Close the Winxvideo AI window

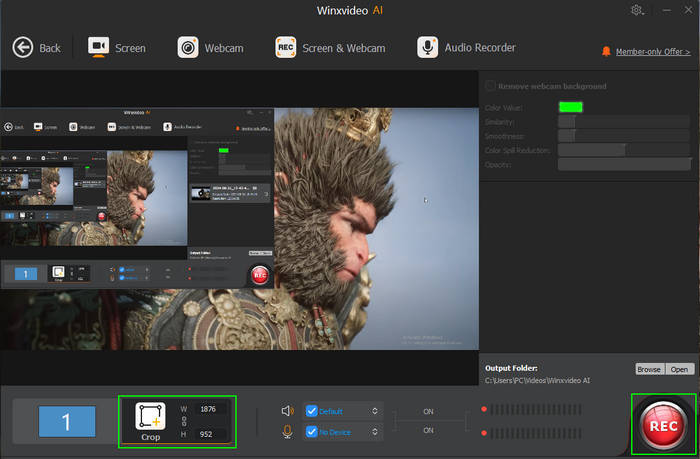pos(688,9)
